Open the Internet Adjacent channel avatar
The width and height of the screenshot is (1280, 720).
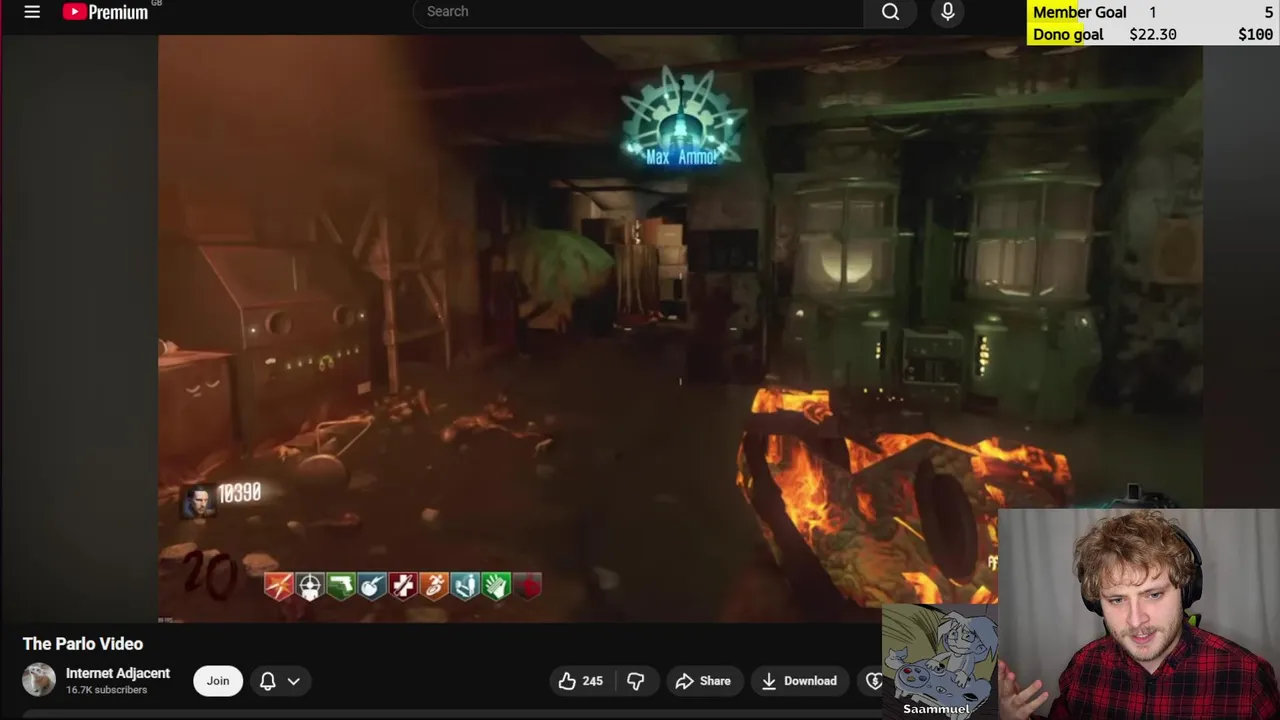[x=39, y=680]
